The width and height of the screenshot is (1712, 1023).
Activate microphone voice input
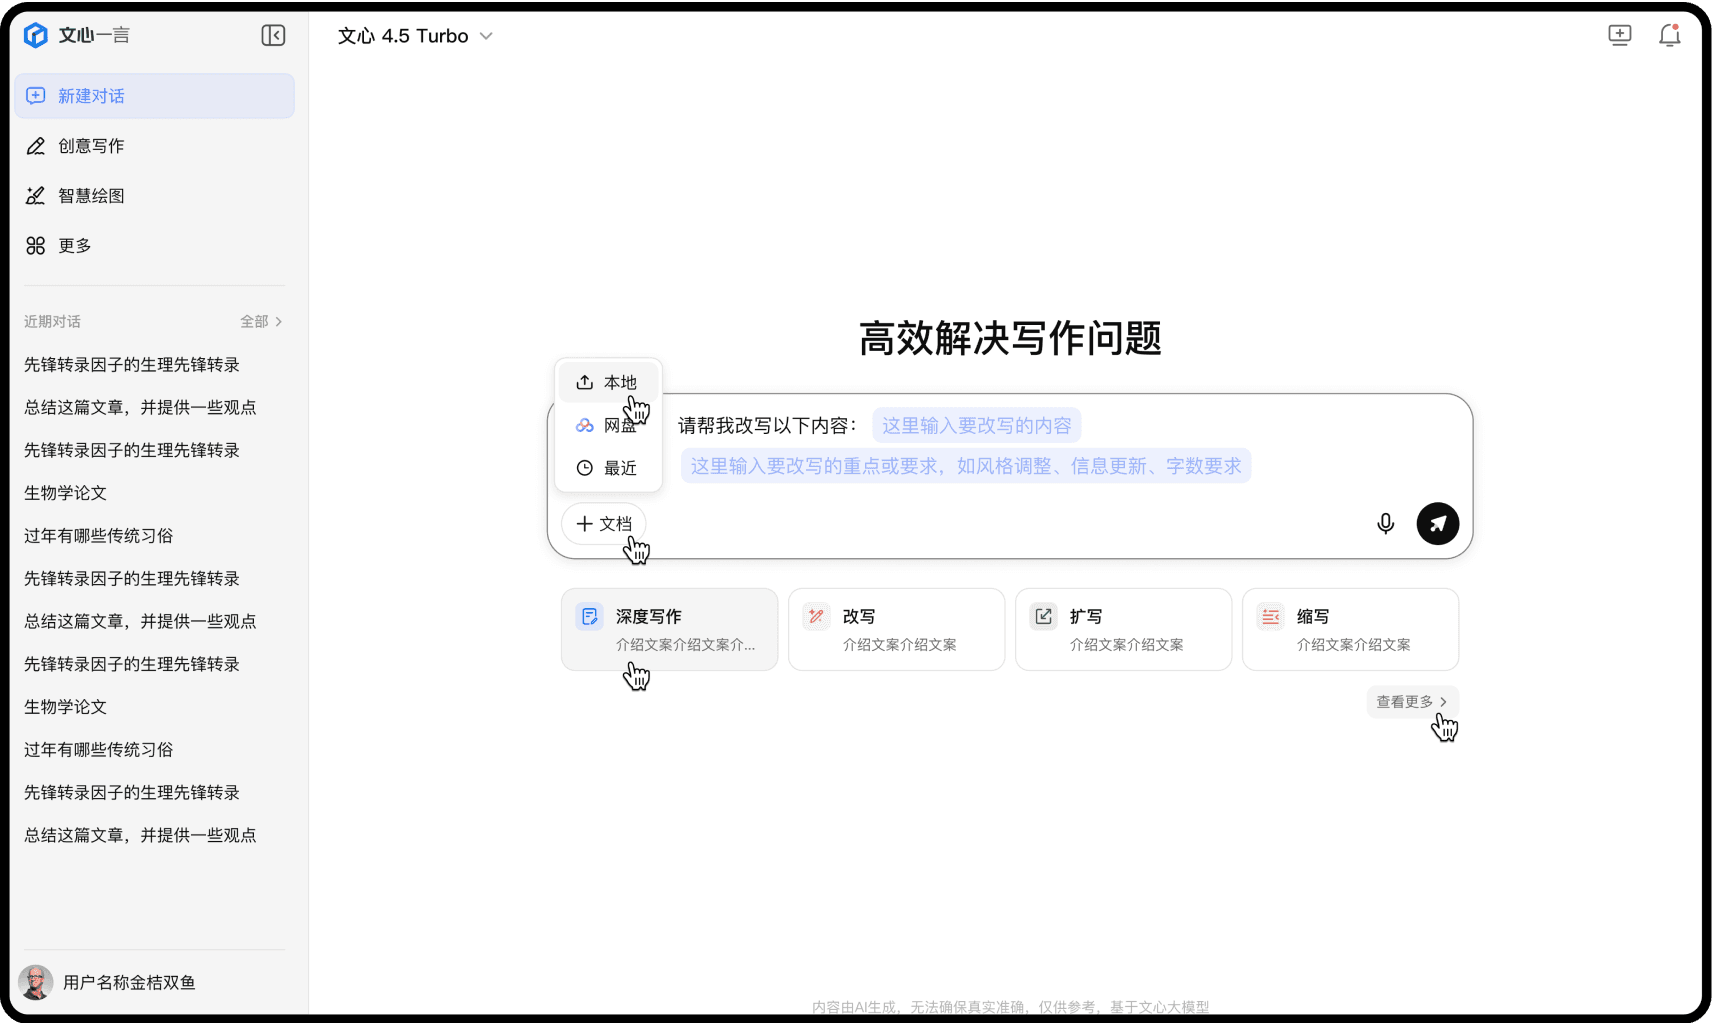pyautogui.click(x=1385, y=524)
